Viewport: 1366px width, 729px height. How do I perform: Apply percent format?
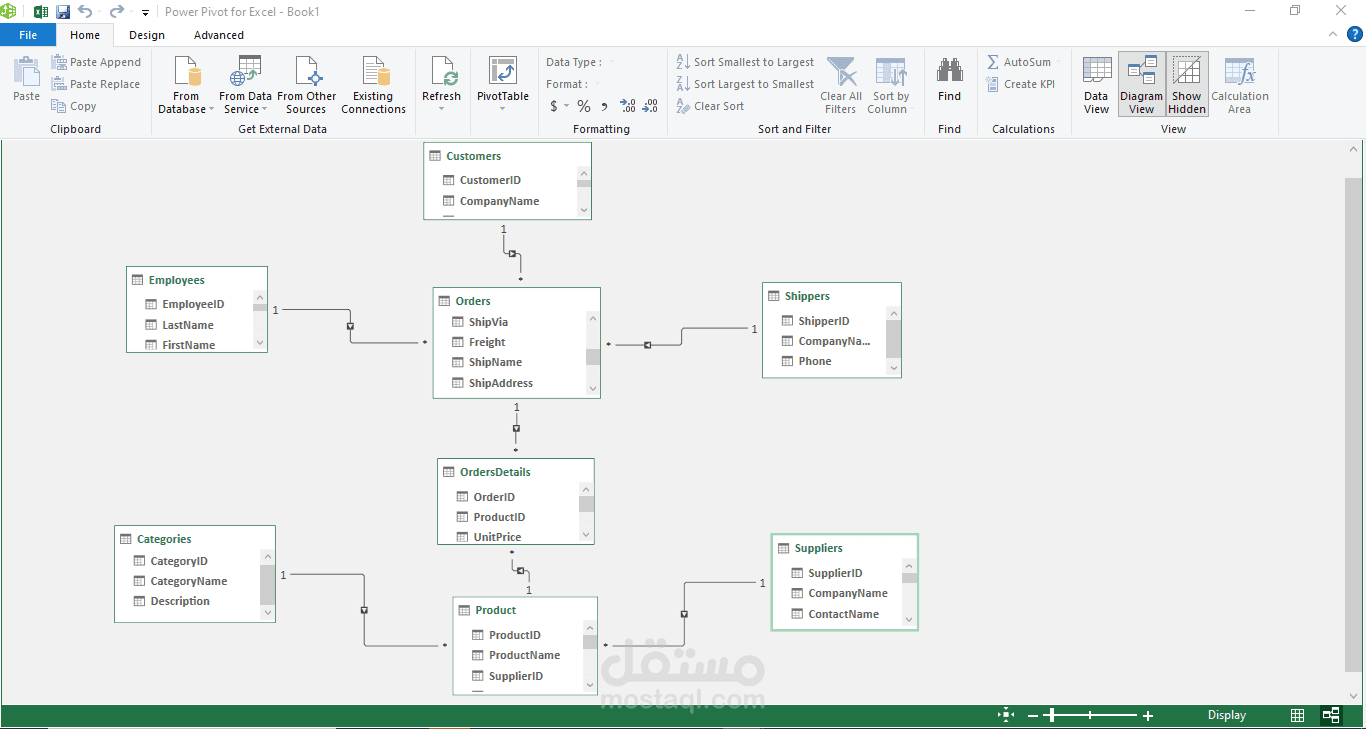point(584,106)
